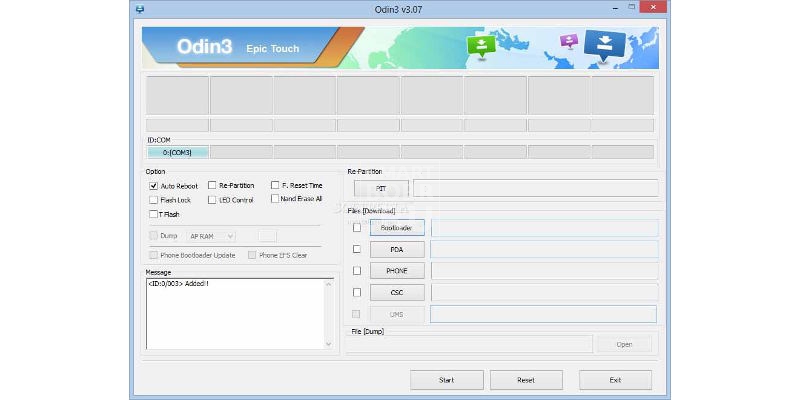The image size is (800, 400).
Task: Click the PDA file path field
Action: pyautogui.click(x=544, y=249)
